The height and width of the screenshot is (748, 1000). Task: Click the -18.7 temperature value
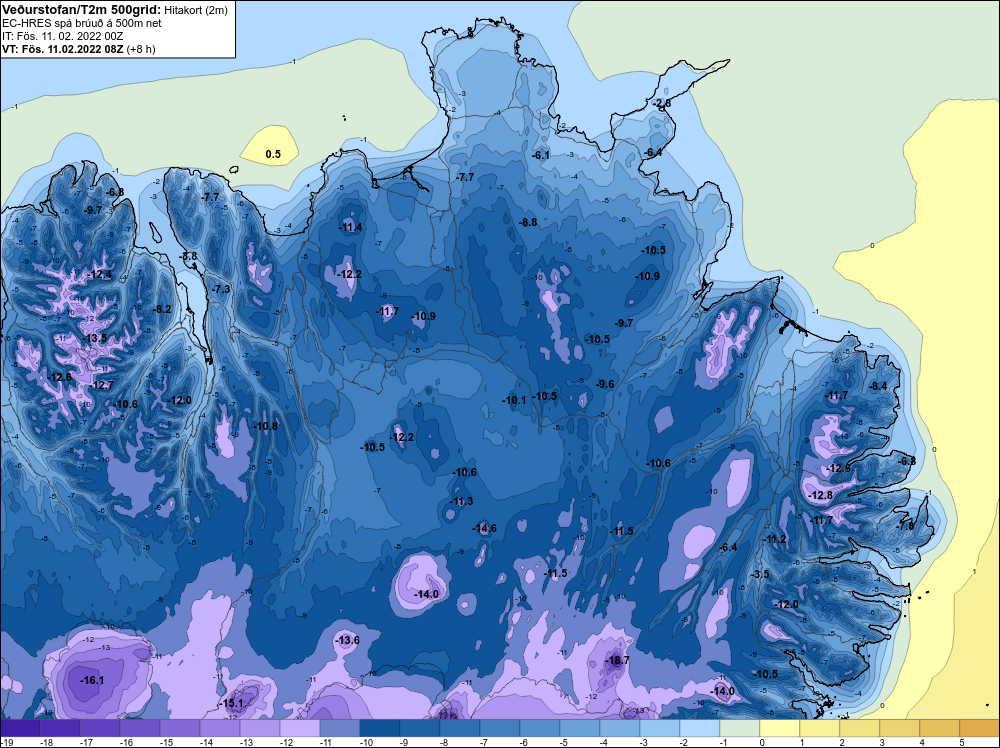tap(617, 660)
